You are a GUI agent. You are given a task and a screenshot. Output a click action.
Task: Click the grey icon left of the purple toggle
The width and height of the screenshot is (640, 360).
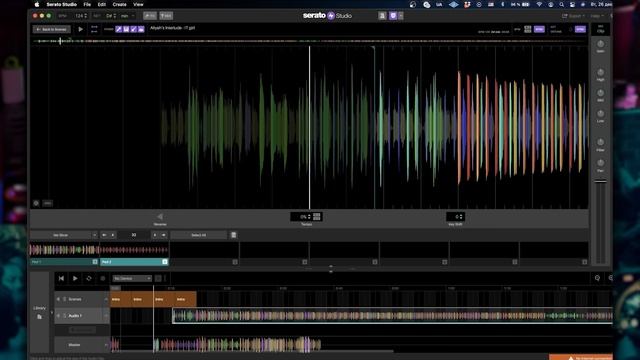[x=382, y=16]
